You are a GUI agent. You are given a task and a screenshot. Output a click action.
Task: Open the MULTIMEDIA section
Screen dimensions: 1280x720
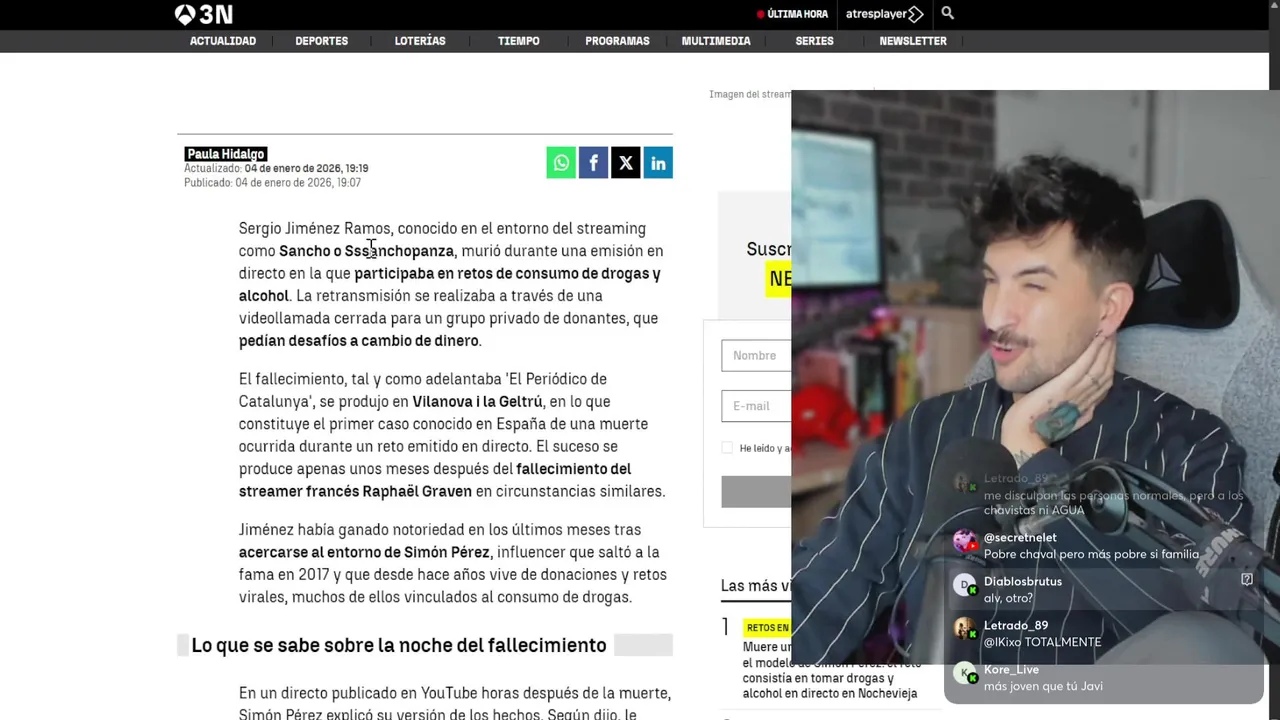pos(716,41)
